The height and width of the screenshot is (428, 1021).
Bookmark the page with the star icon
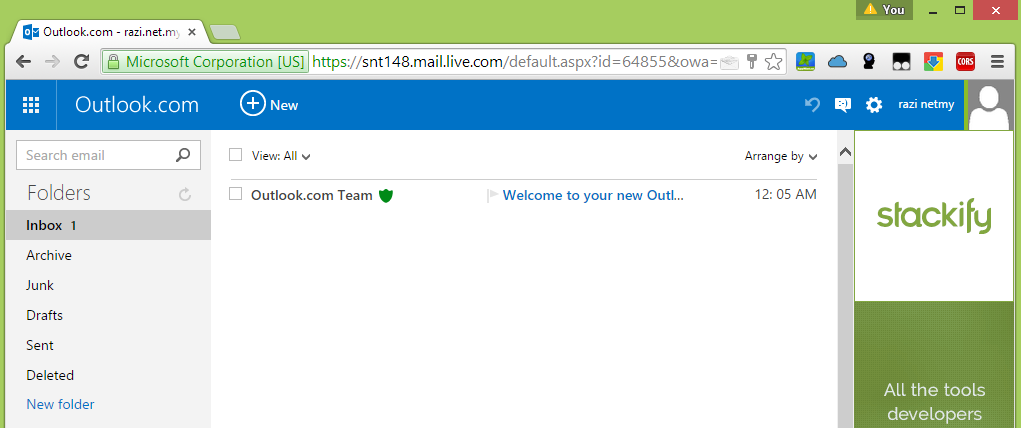[773, 62]
